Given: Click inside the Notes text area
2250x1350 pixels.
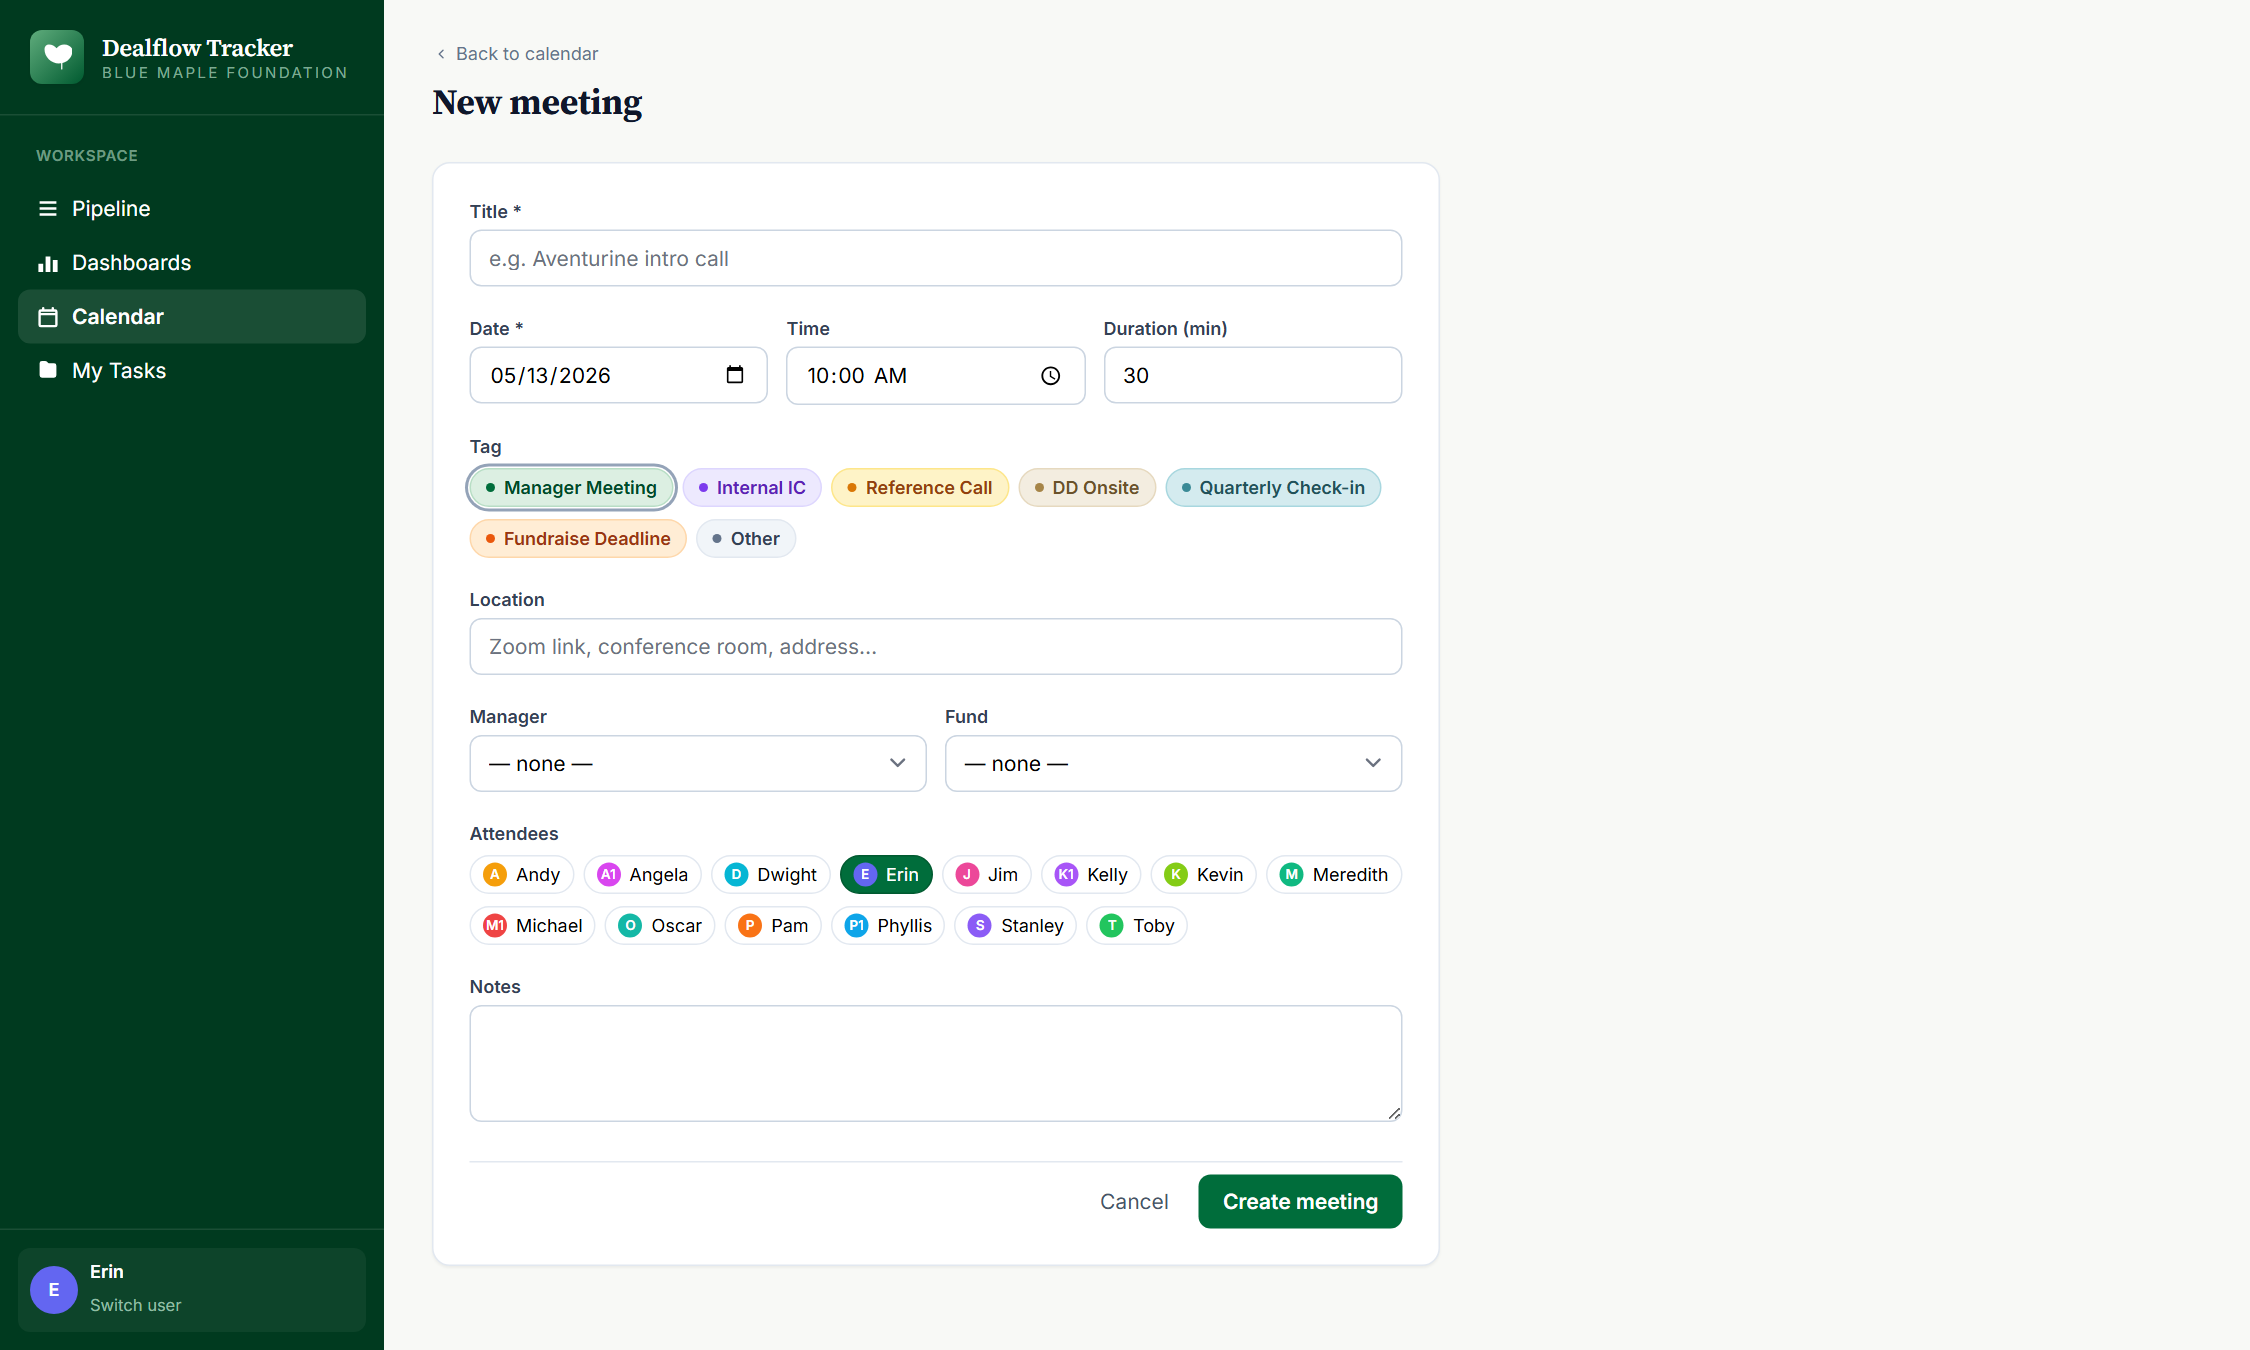Looking at the screenshot, I should click(x=936, y=1063).
